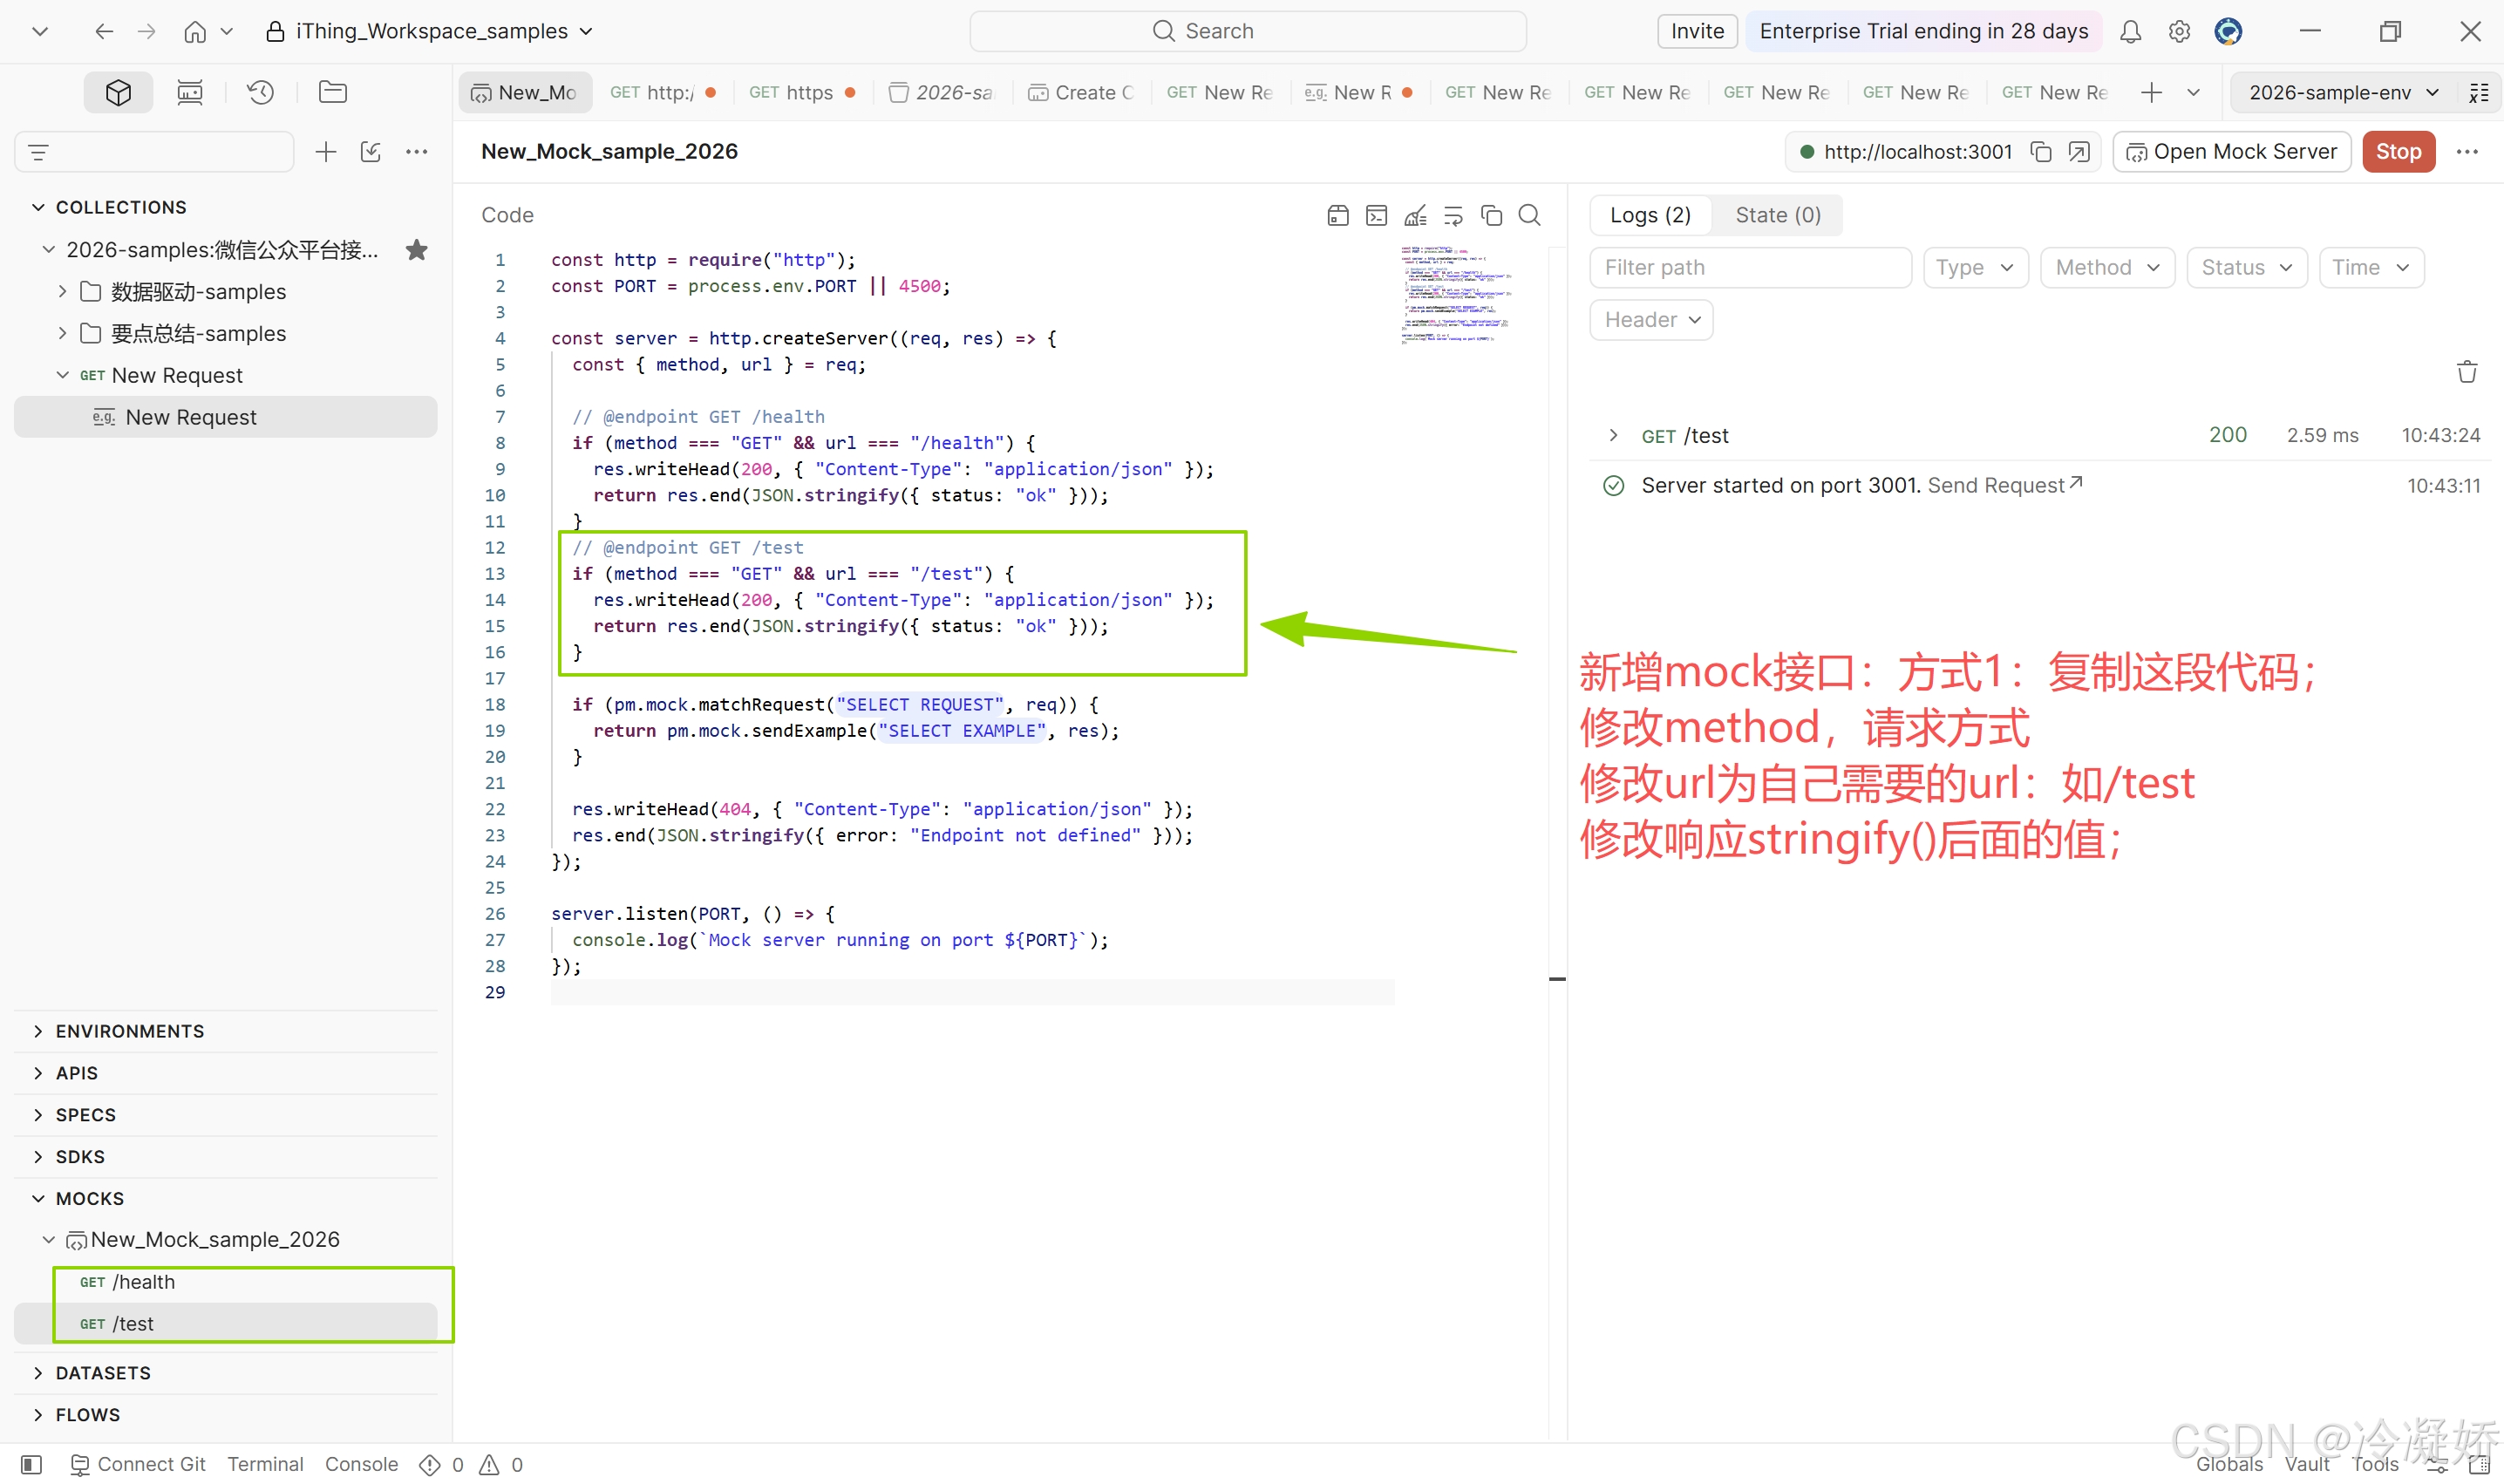The height and width of the screenshot is (1484, 2504).
Task: Expand the 数据驱动-samples folder
Action: tap(62, 291)
